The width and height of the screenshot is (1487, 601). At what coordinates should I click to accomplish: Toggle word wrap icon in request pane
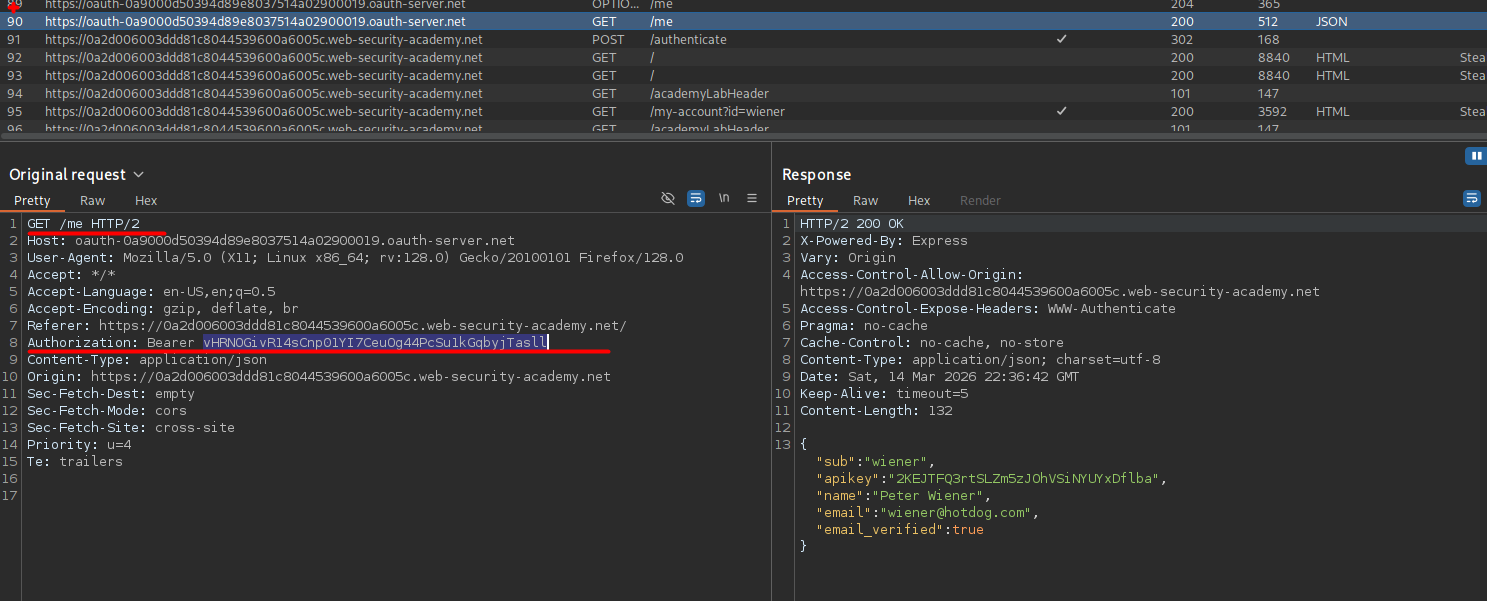[696, 199]
